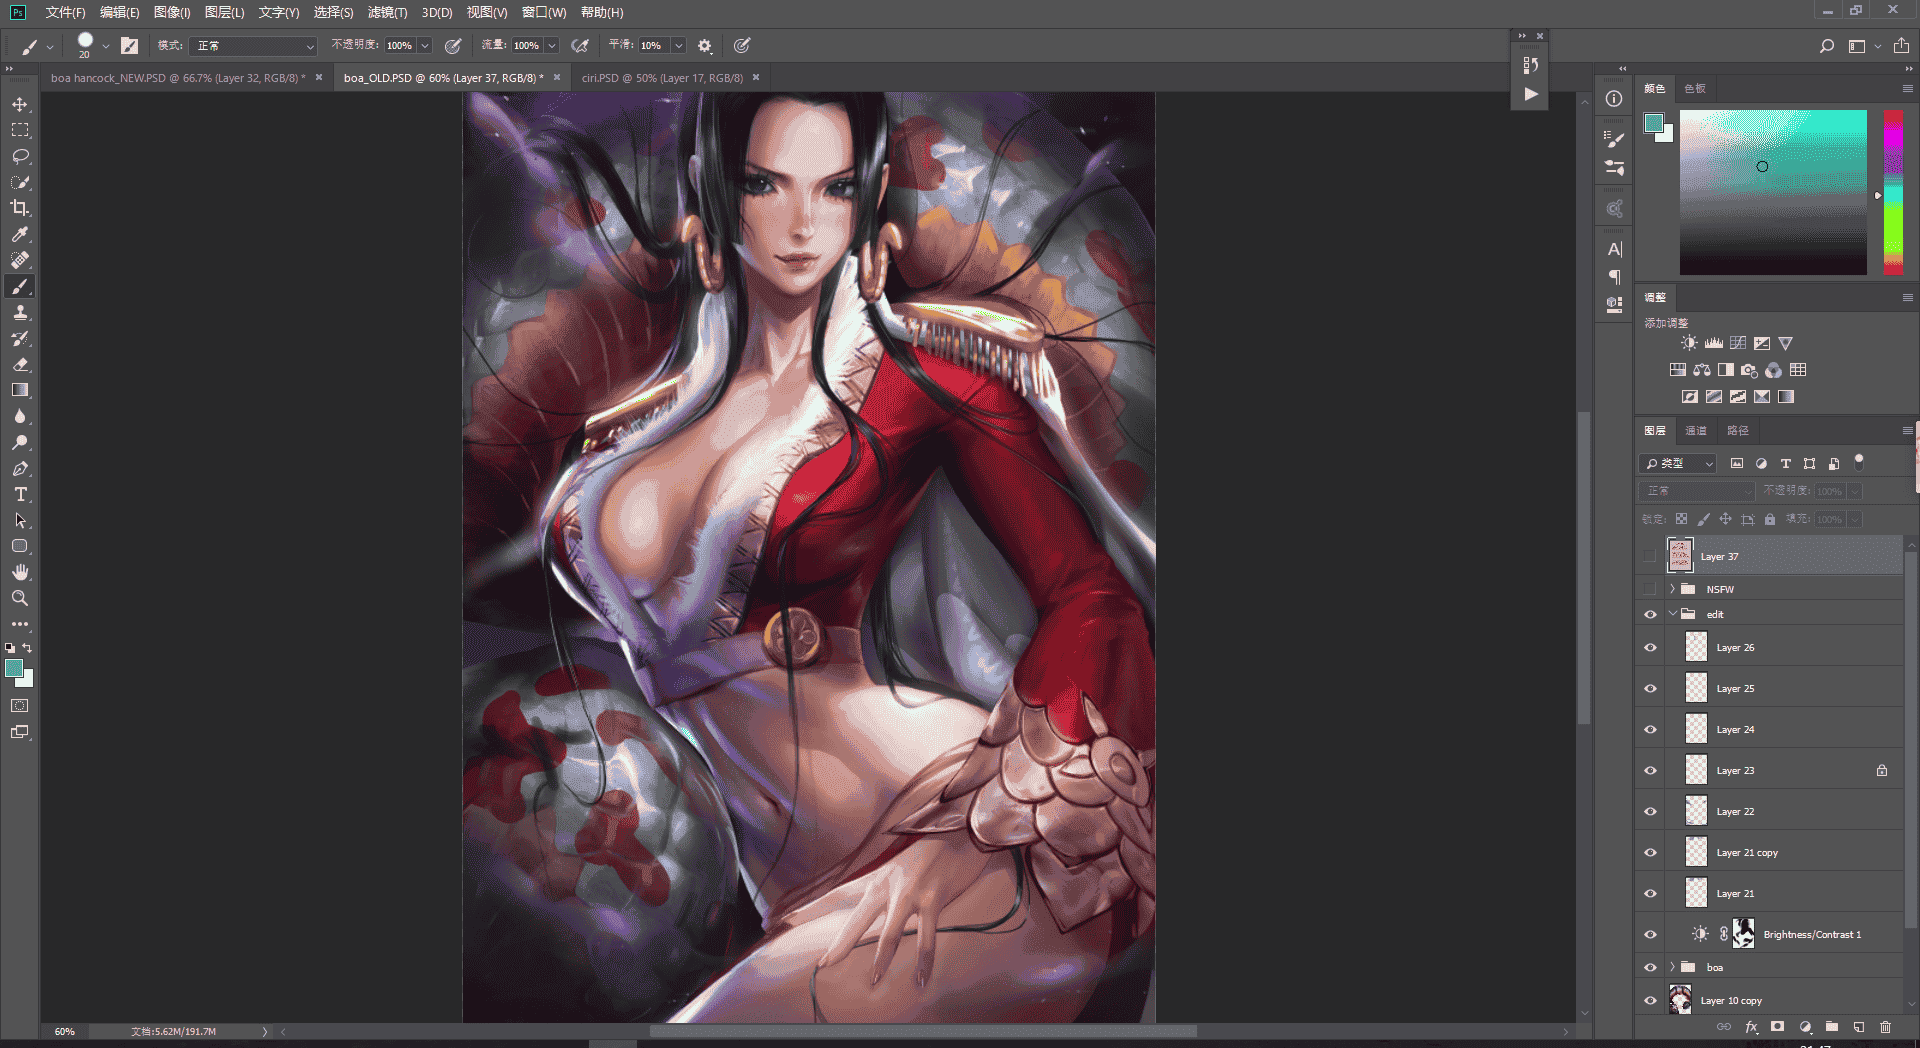Show the hidden Layer 37

click(x=1650, y=556)
